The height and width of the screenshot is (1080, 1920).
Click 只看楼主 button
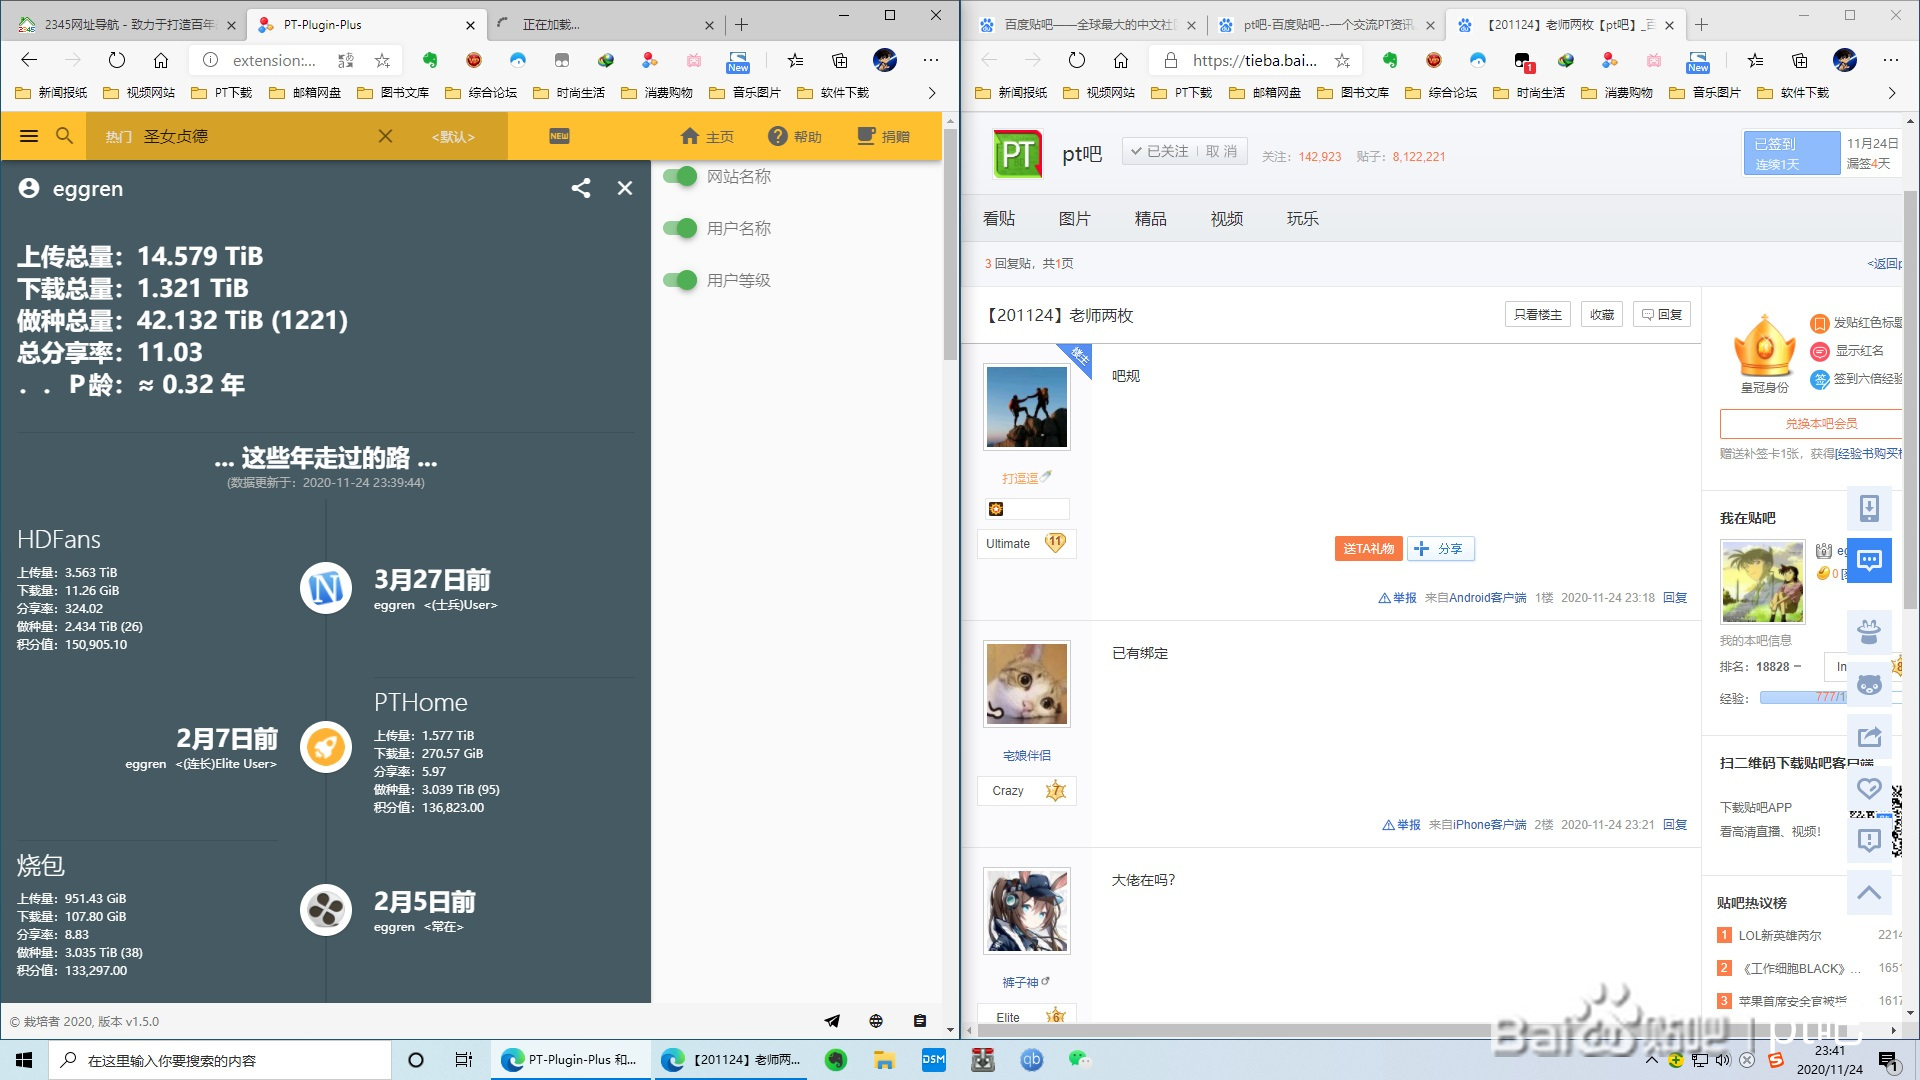coord(1537,314)
